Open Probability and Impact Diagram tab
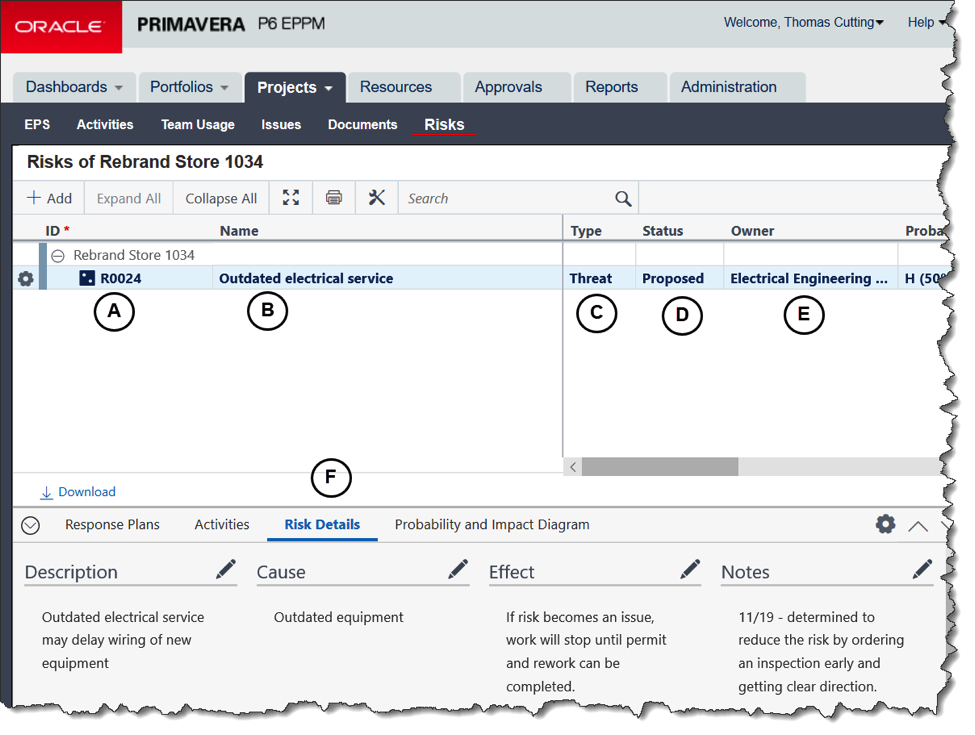This screenshot has width=975, height=735. click(492, 525)
